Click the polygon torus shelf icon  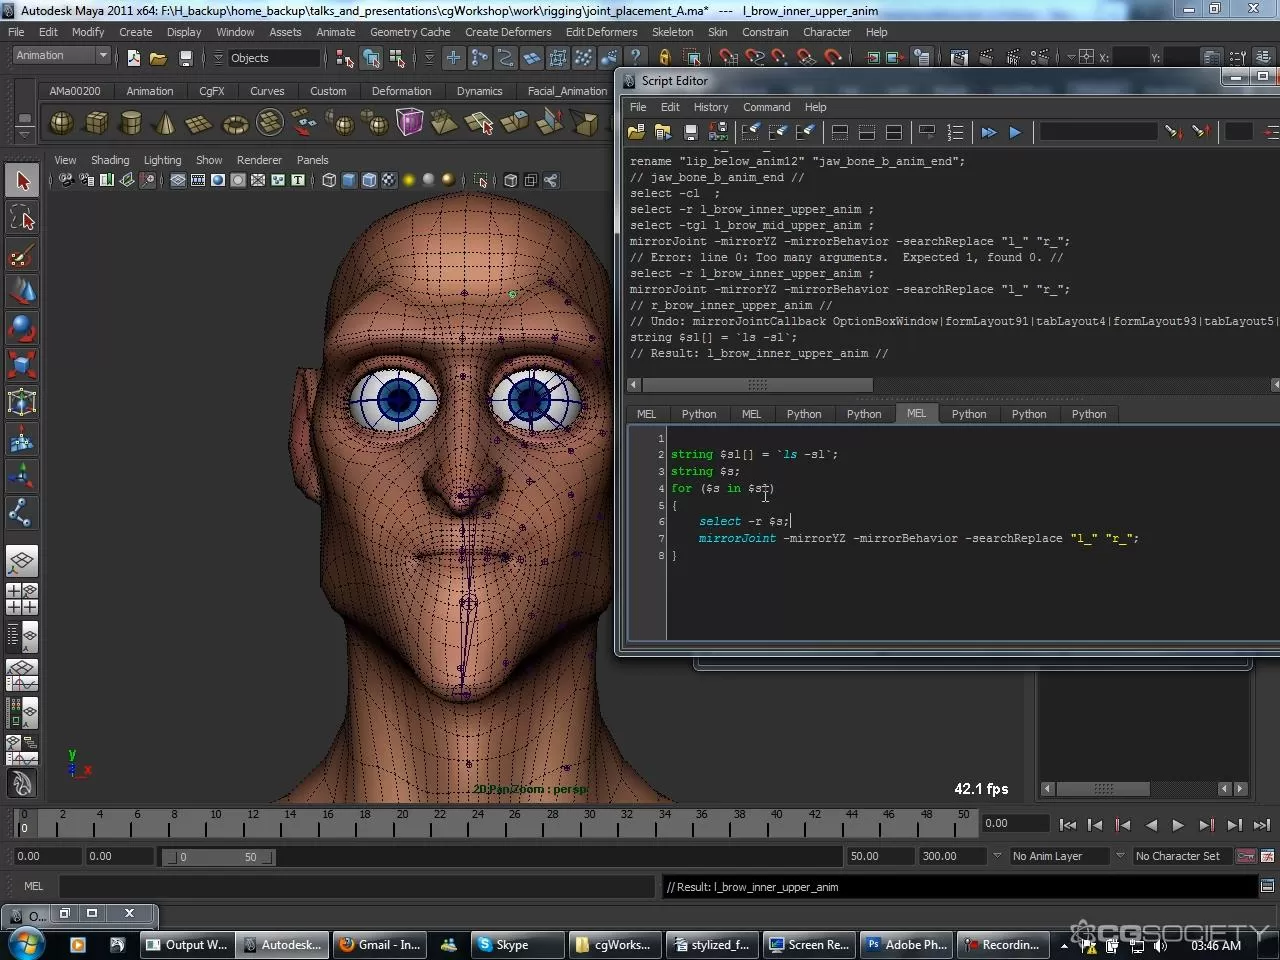click(x=235, y=124)
